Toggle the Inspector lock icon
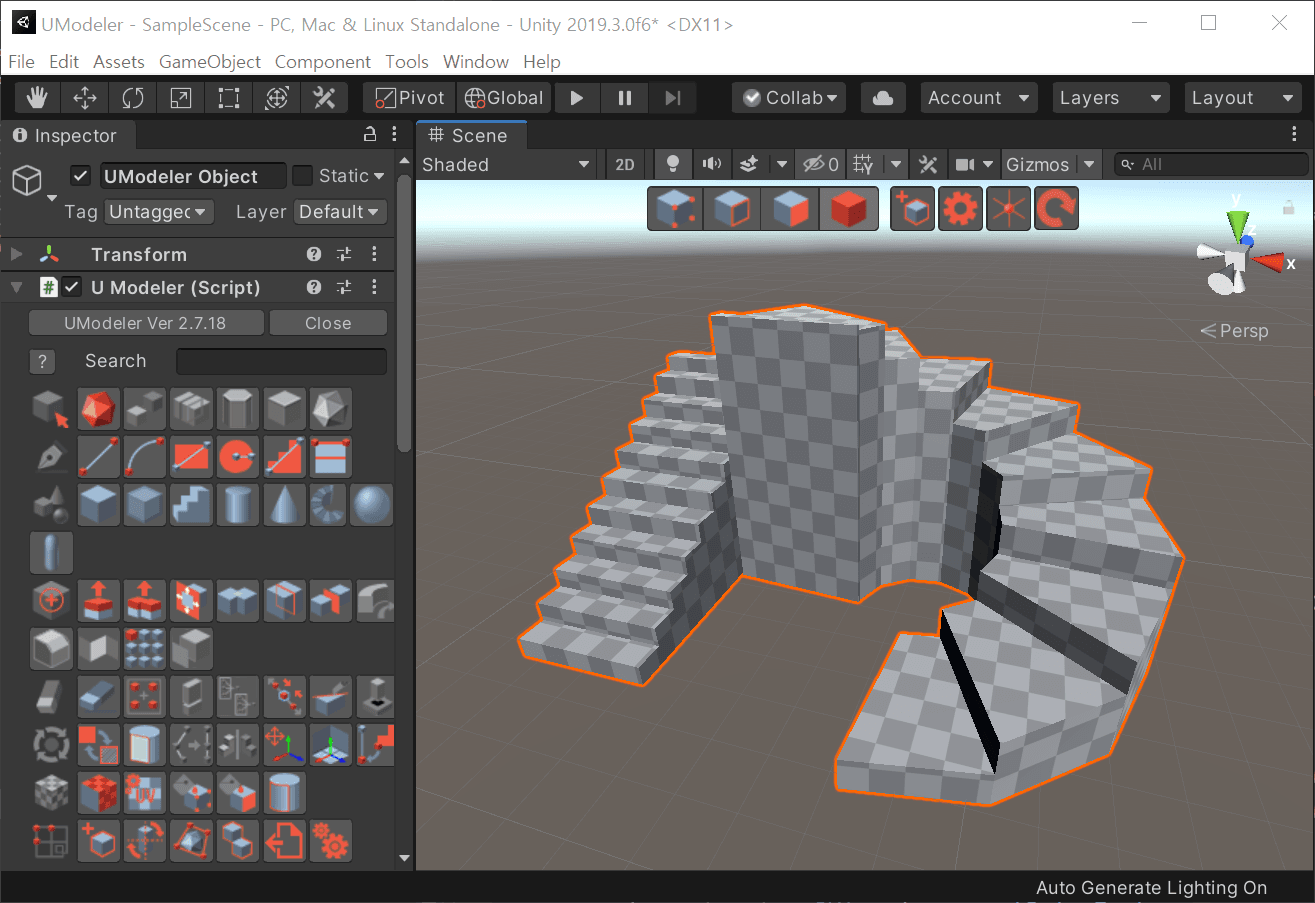This screenshot has height=903, width=1315. click(369, 135)
